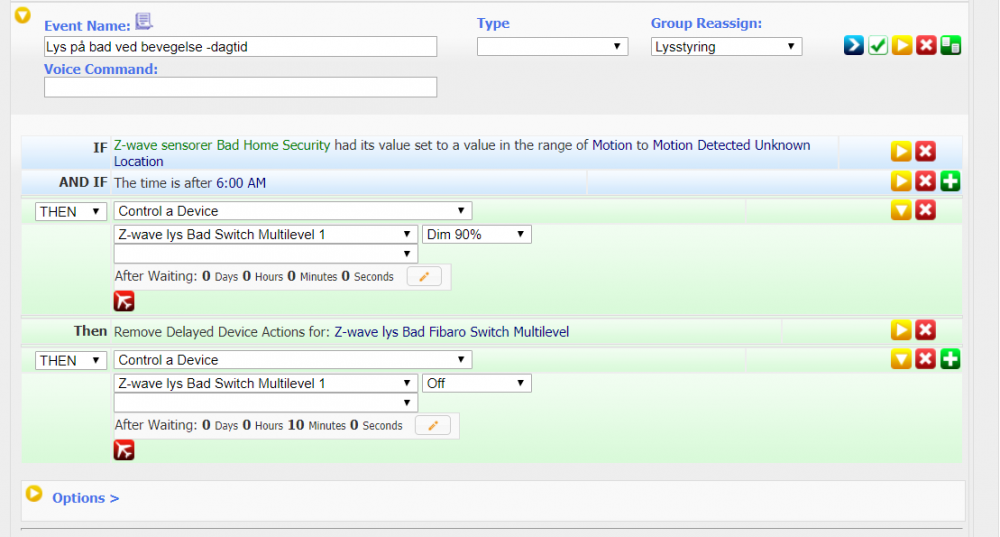
Task: Open the Group Reassign Lysstyring dropdown
Action: [726, 46]
